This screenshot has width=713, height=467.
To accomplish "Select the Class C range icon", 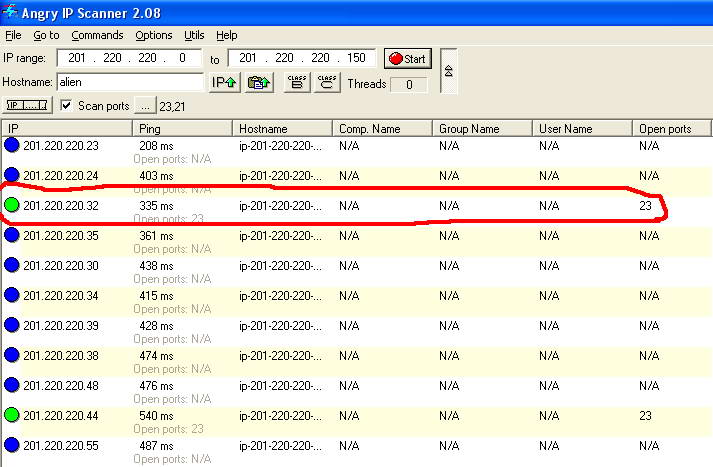I will tap(327, 83).
